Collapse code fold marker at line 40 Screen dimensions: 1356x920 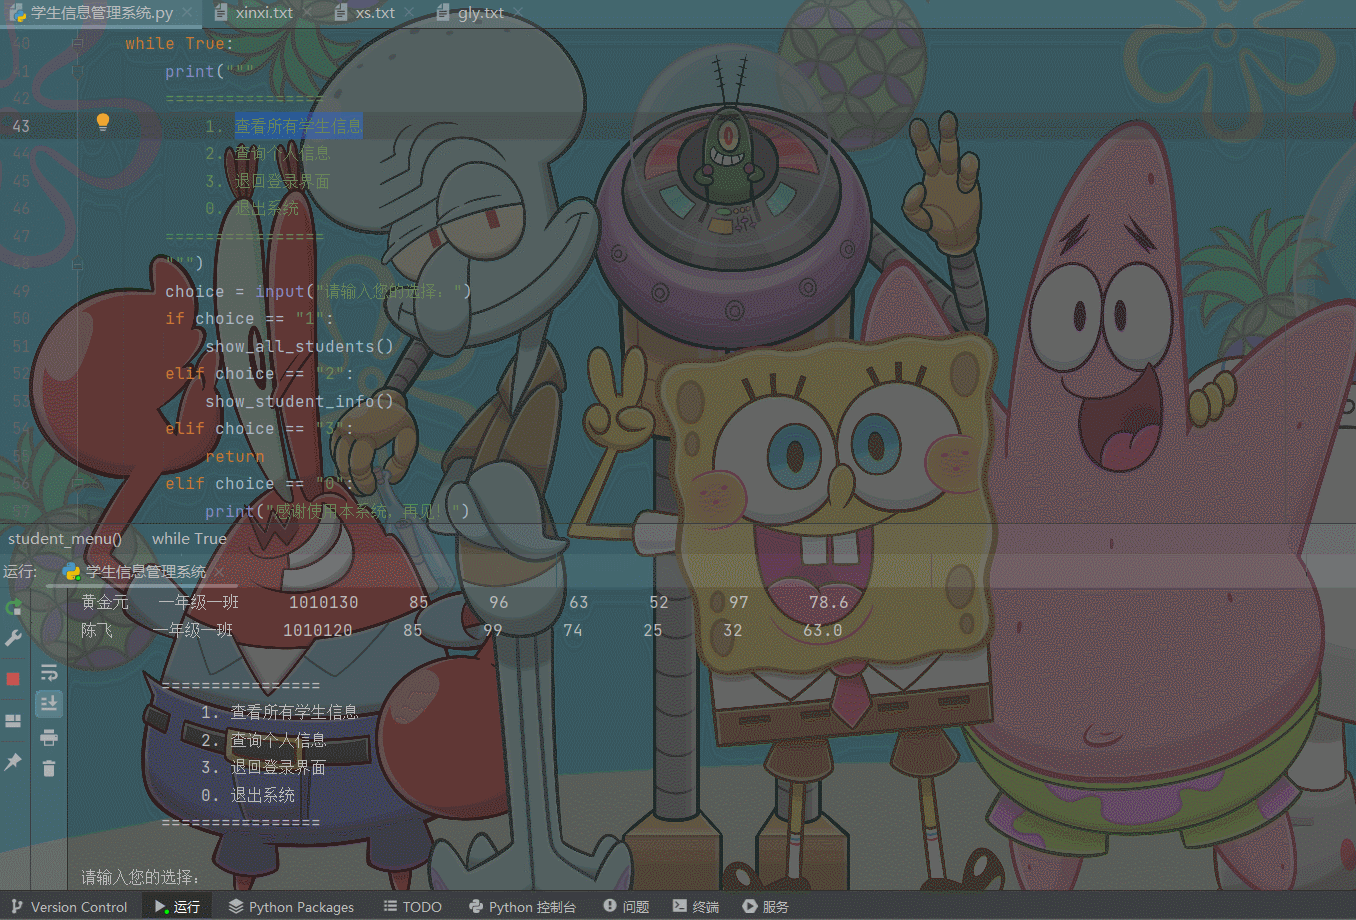pos(77,44)
